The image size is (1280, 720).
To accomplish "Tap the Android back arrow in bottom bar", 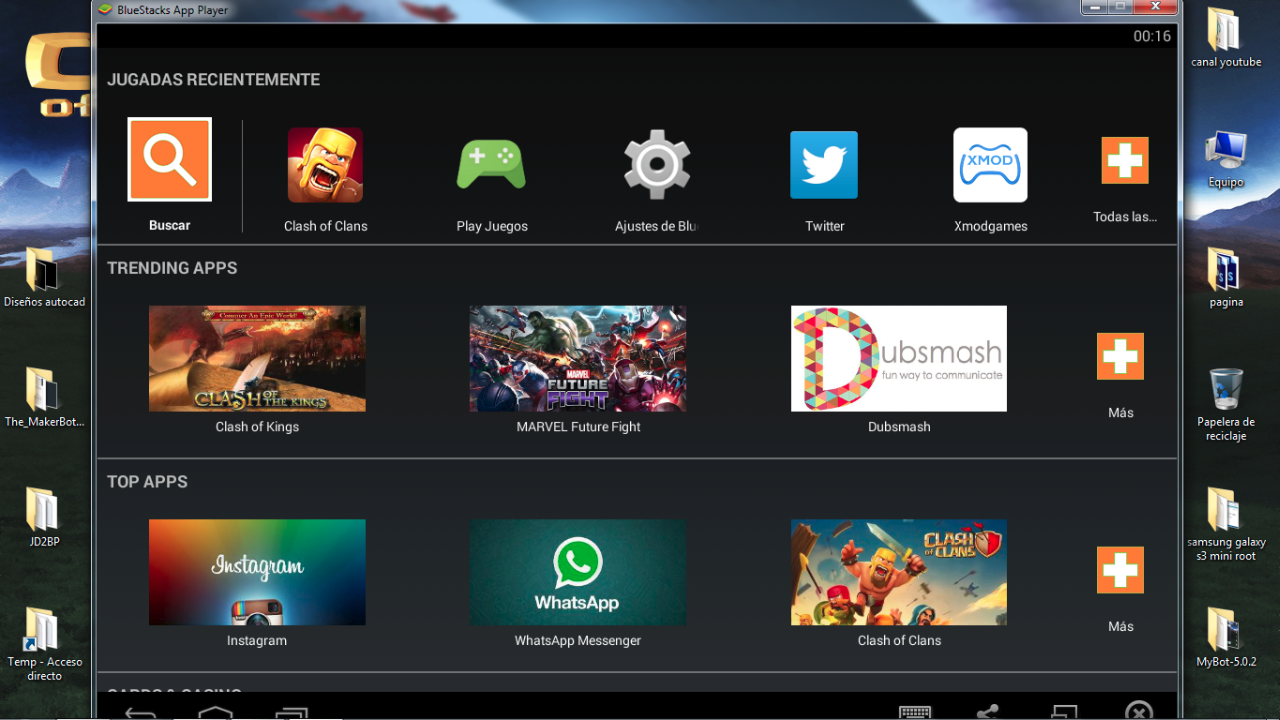I will [140, 712].
